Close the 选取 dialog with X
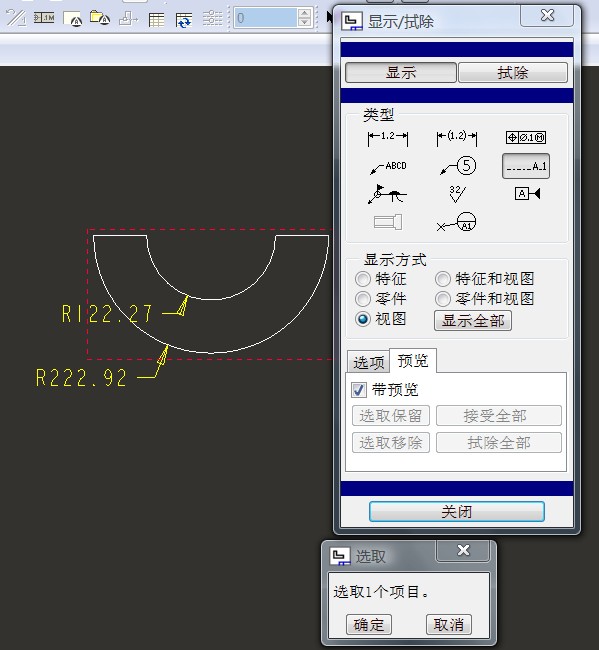The height and width of the screenshot is (650, 599). (463, 550)
